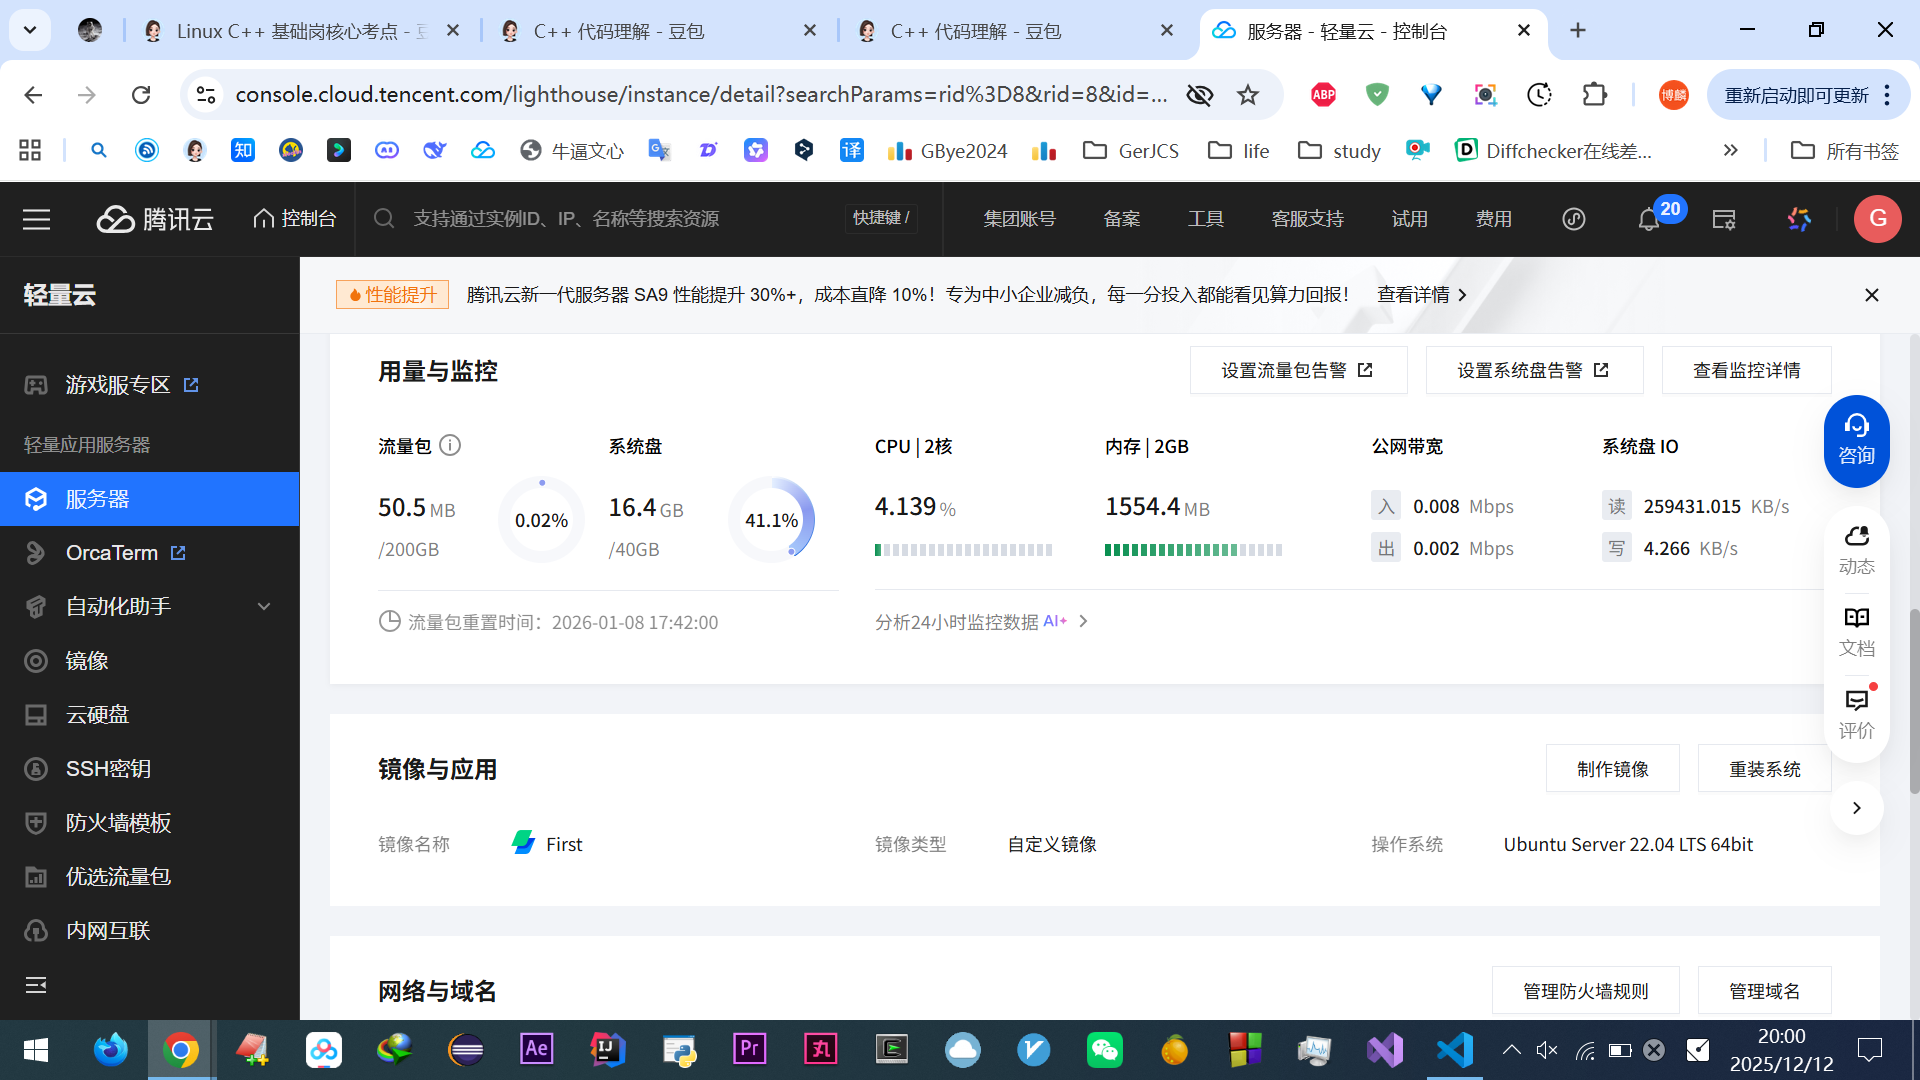The width and height of the screenshot is (1920, 1080).
Task: Open the 咨询 customer service floating button
Action: pos(1856,440)
